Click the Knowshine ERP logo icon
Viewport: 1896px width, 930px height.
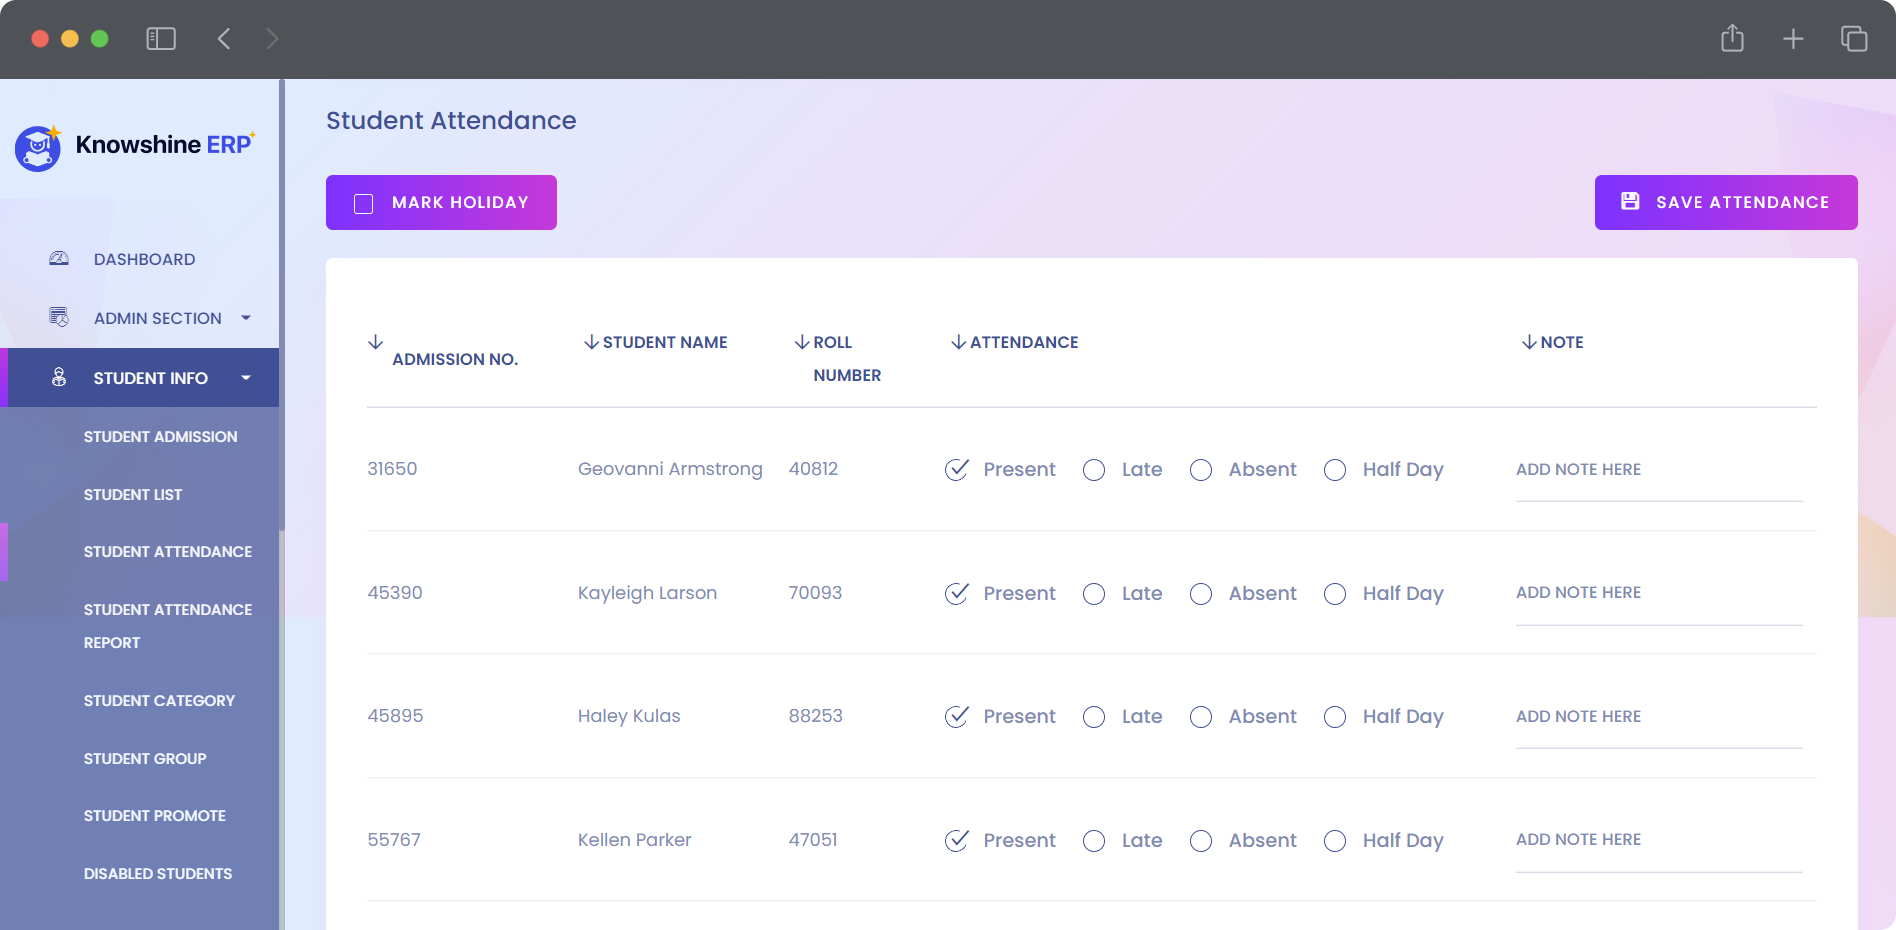point(38,148)
